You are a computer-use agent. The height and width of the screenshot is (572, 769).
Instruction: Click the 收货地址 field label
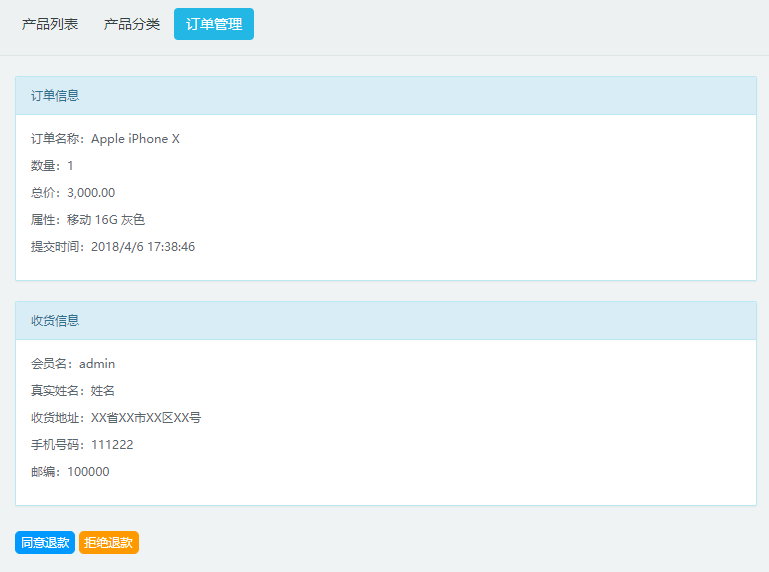[x=58, y=418]
